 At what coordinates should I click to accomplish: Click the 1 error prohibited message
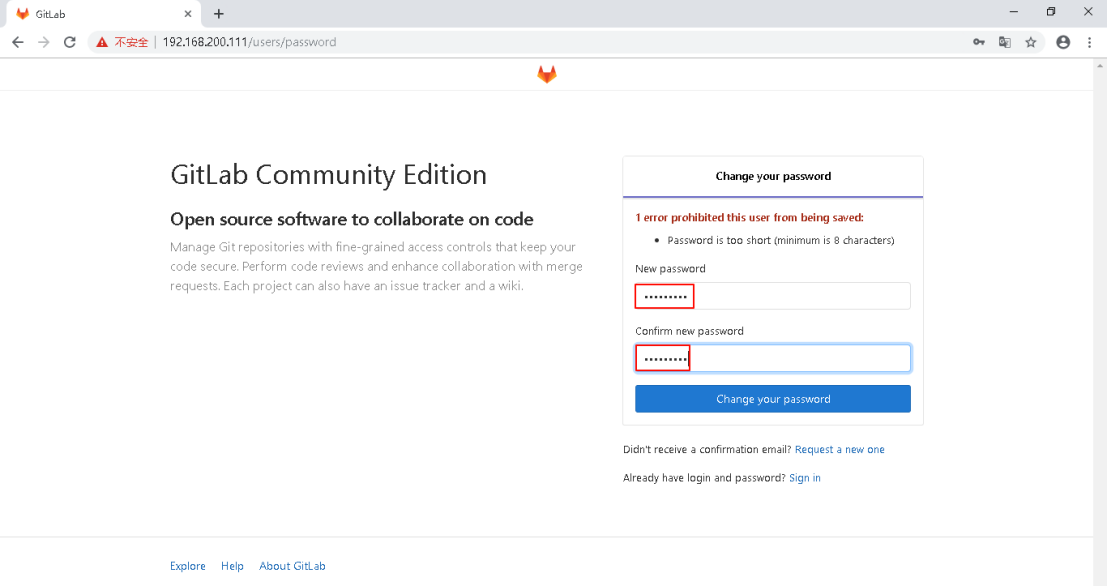(x=749, y=218)
